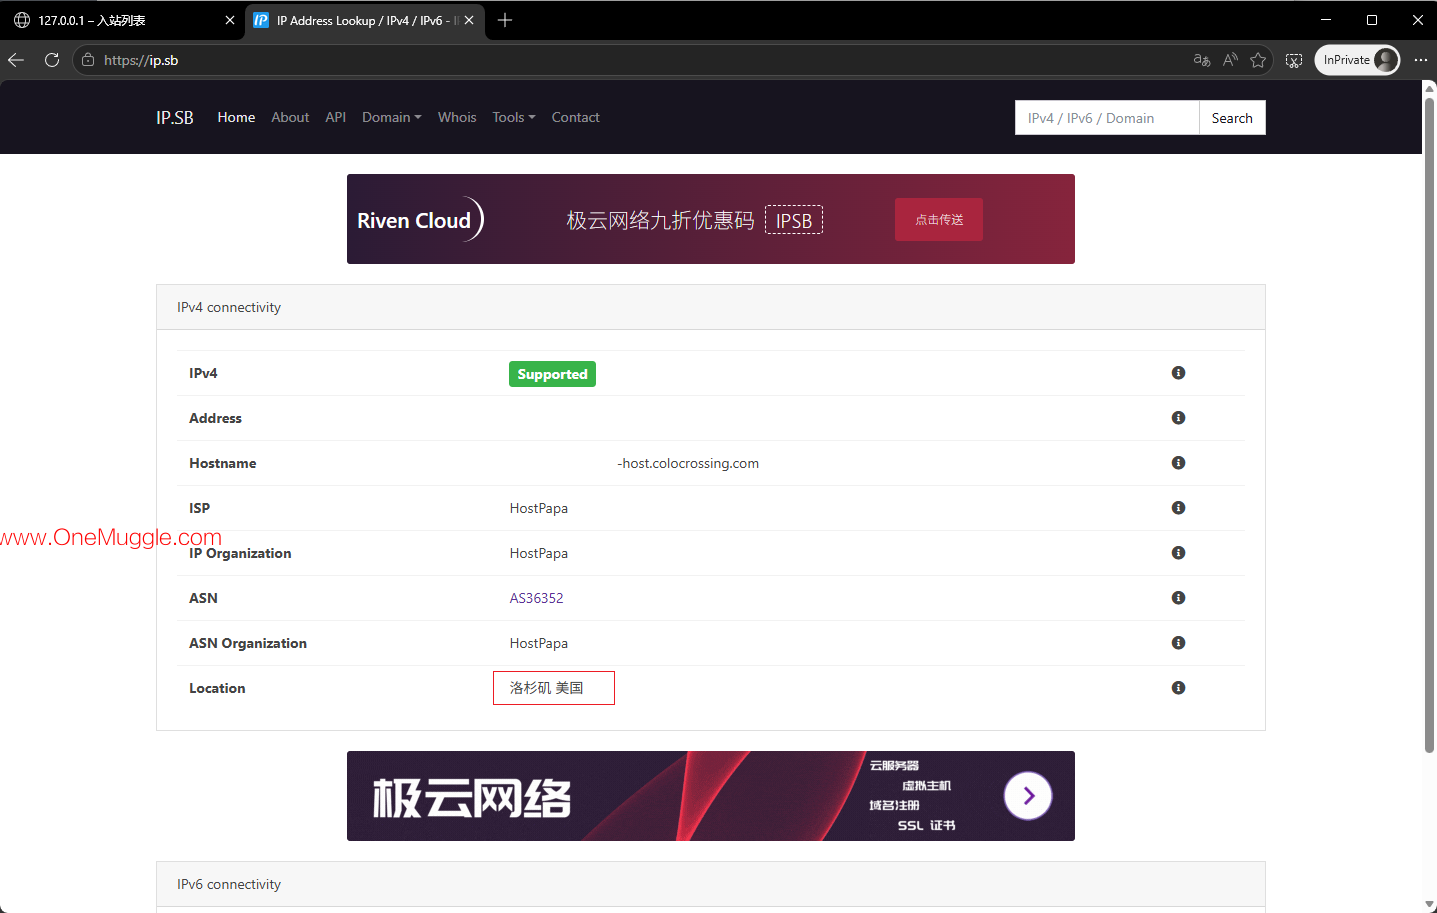1437x913 pixels.
Task: Open the InPrivate profile menu
Action: [x=1357, y=60]
